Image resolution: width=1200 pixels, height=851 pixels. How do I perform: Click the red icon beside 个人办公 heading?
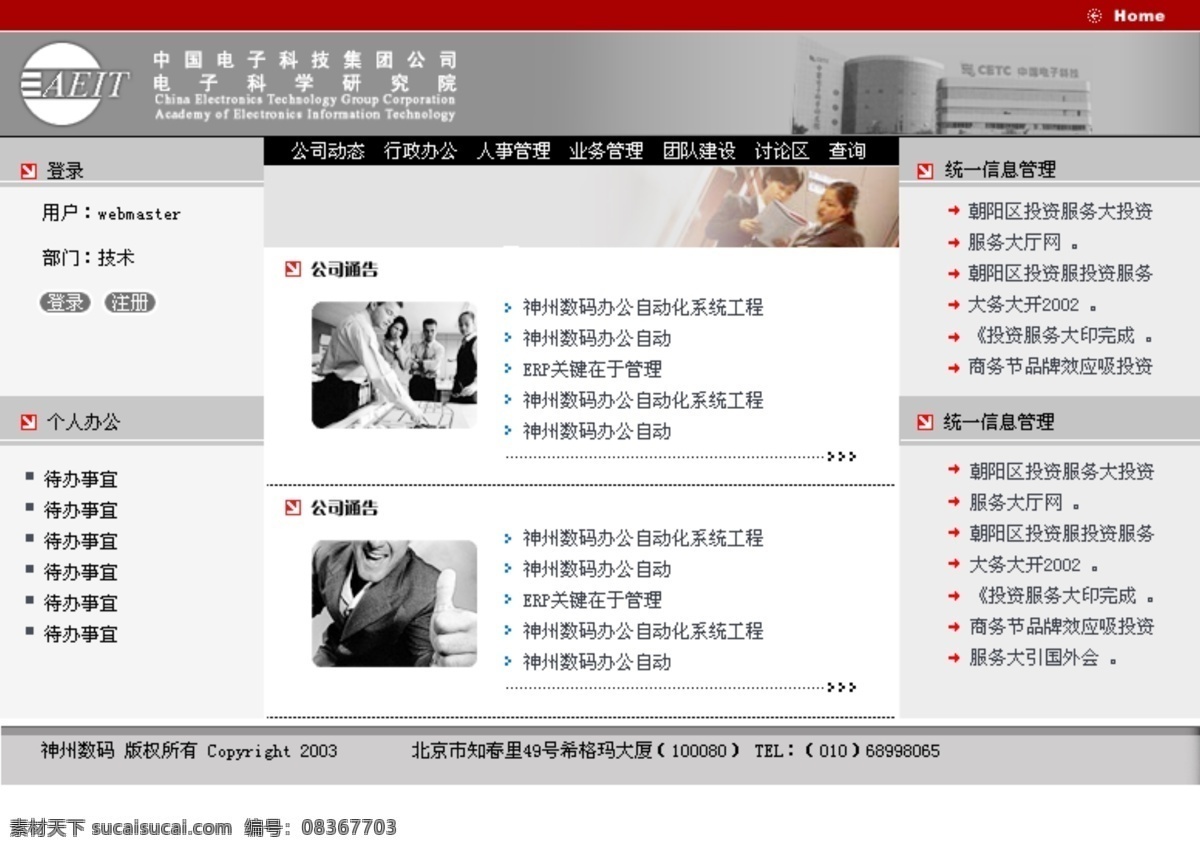(29, 423)
